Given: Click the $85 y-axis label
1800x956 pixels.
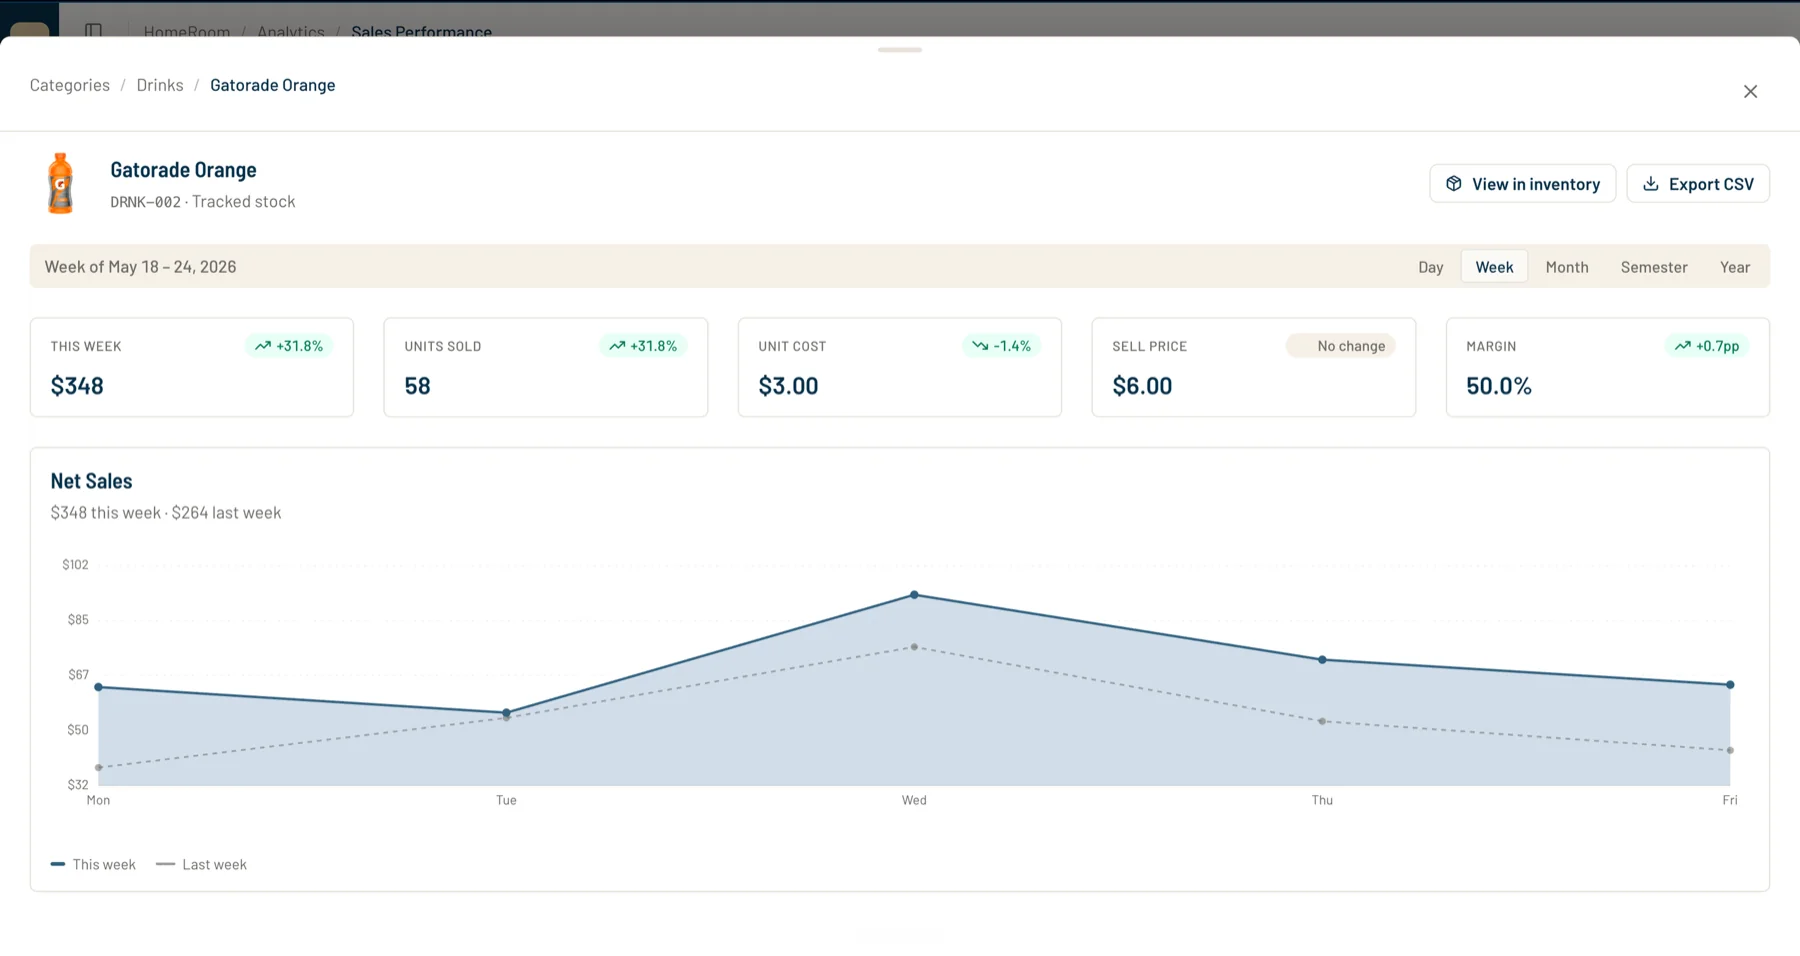Looking at the screenshot, I should pyautogui.click(x=78, y=620).
